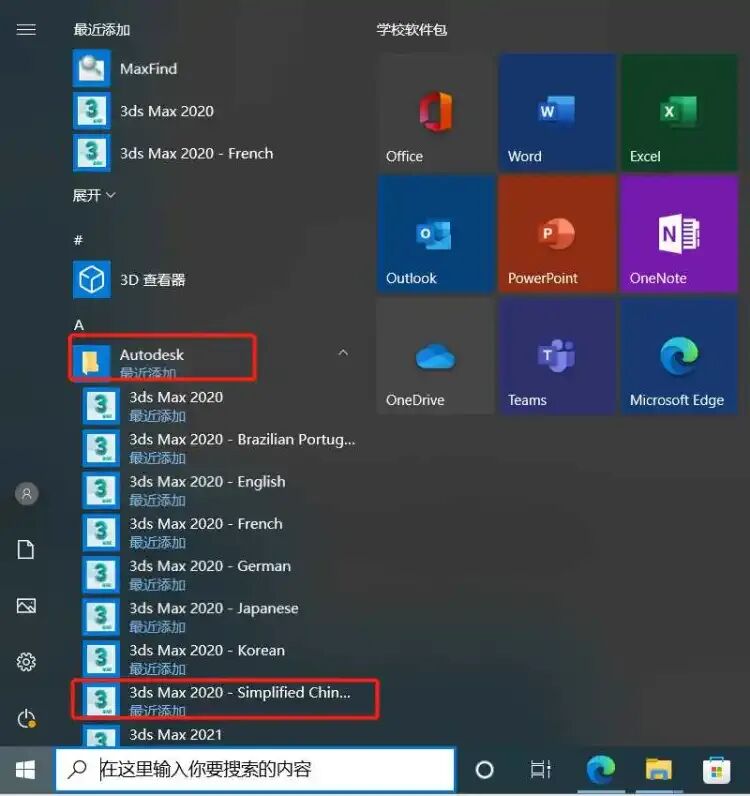Open Task View on the taskbar
The width and height of the screenshot is (750, 796).
541,770
